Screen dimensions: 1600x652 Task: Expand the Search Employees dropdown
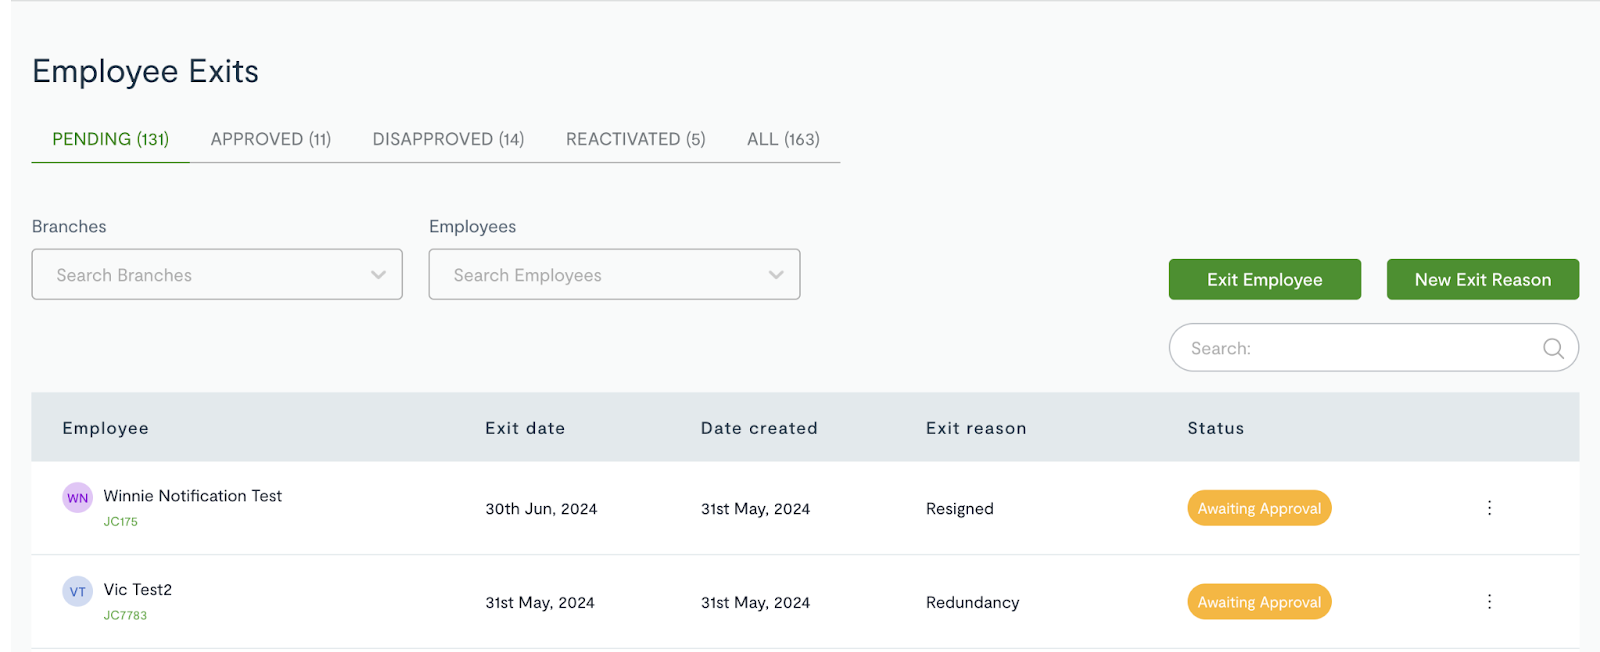pos(614,274)
